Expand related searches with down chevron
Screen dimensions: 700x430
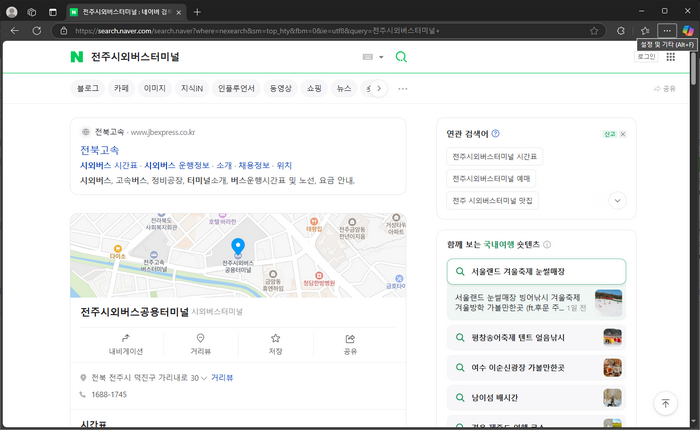[617, 200]
